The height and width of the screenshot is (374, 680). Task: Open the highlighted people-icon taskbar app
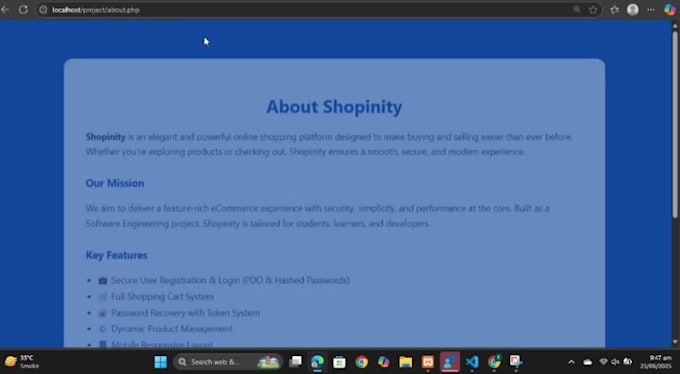[x=450, y=362]
